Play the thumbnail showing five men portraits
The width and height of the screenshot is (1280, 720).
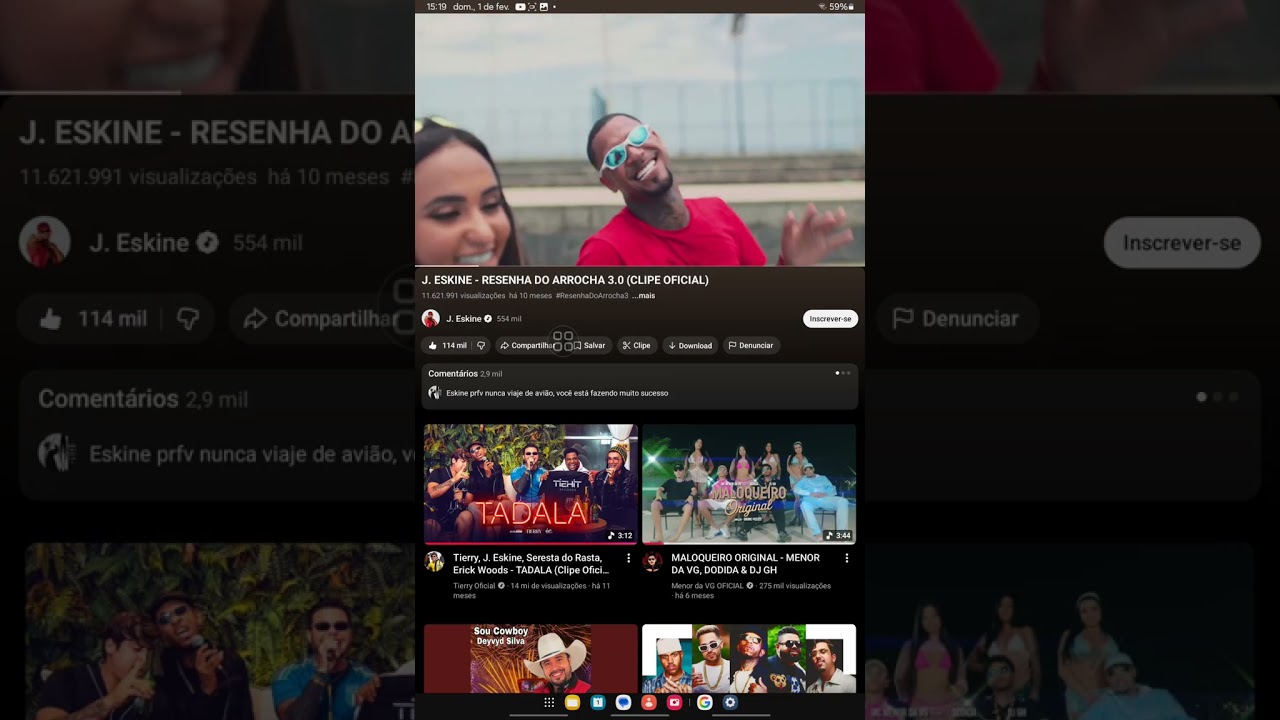[x=749, y=658]
